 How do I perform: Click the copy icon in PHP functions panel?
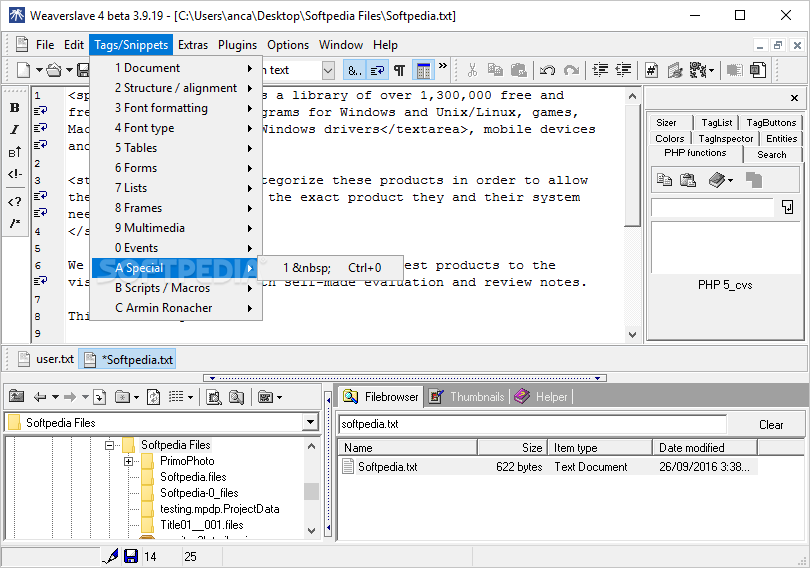point(664,180)
